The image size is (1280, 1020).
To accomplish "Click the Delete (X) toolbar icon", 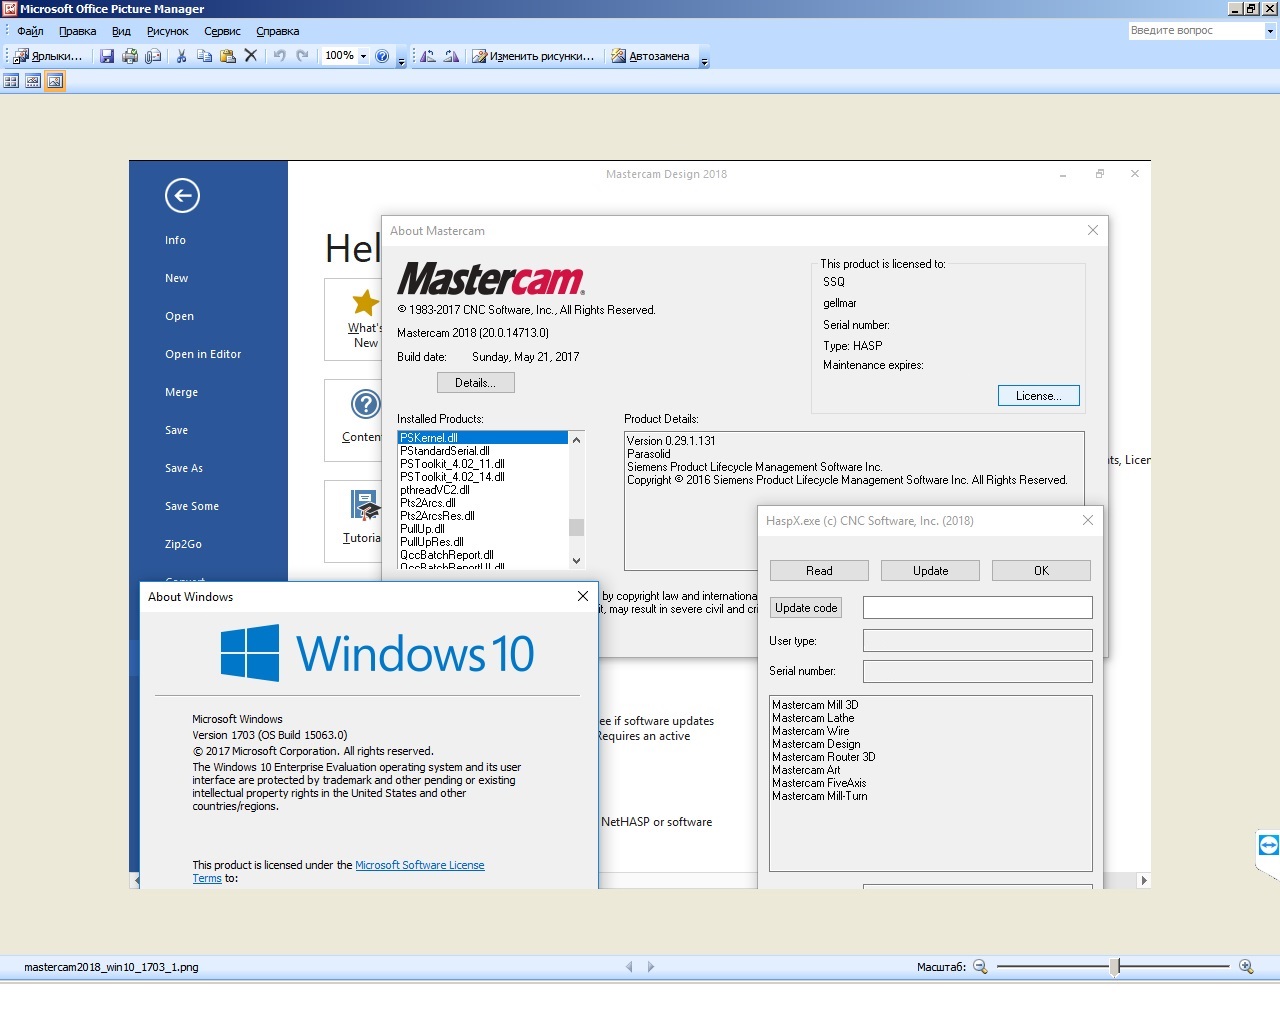I will click(251, 56).
